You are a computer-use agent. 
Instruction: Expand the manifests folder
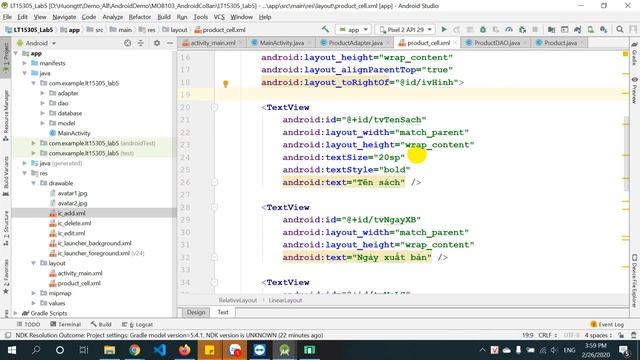25,63
